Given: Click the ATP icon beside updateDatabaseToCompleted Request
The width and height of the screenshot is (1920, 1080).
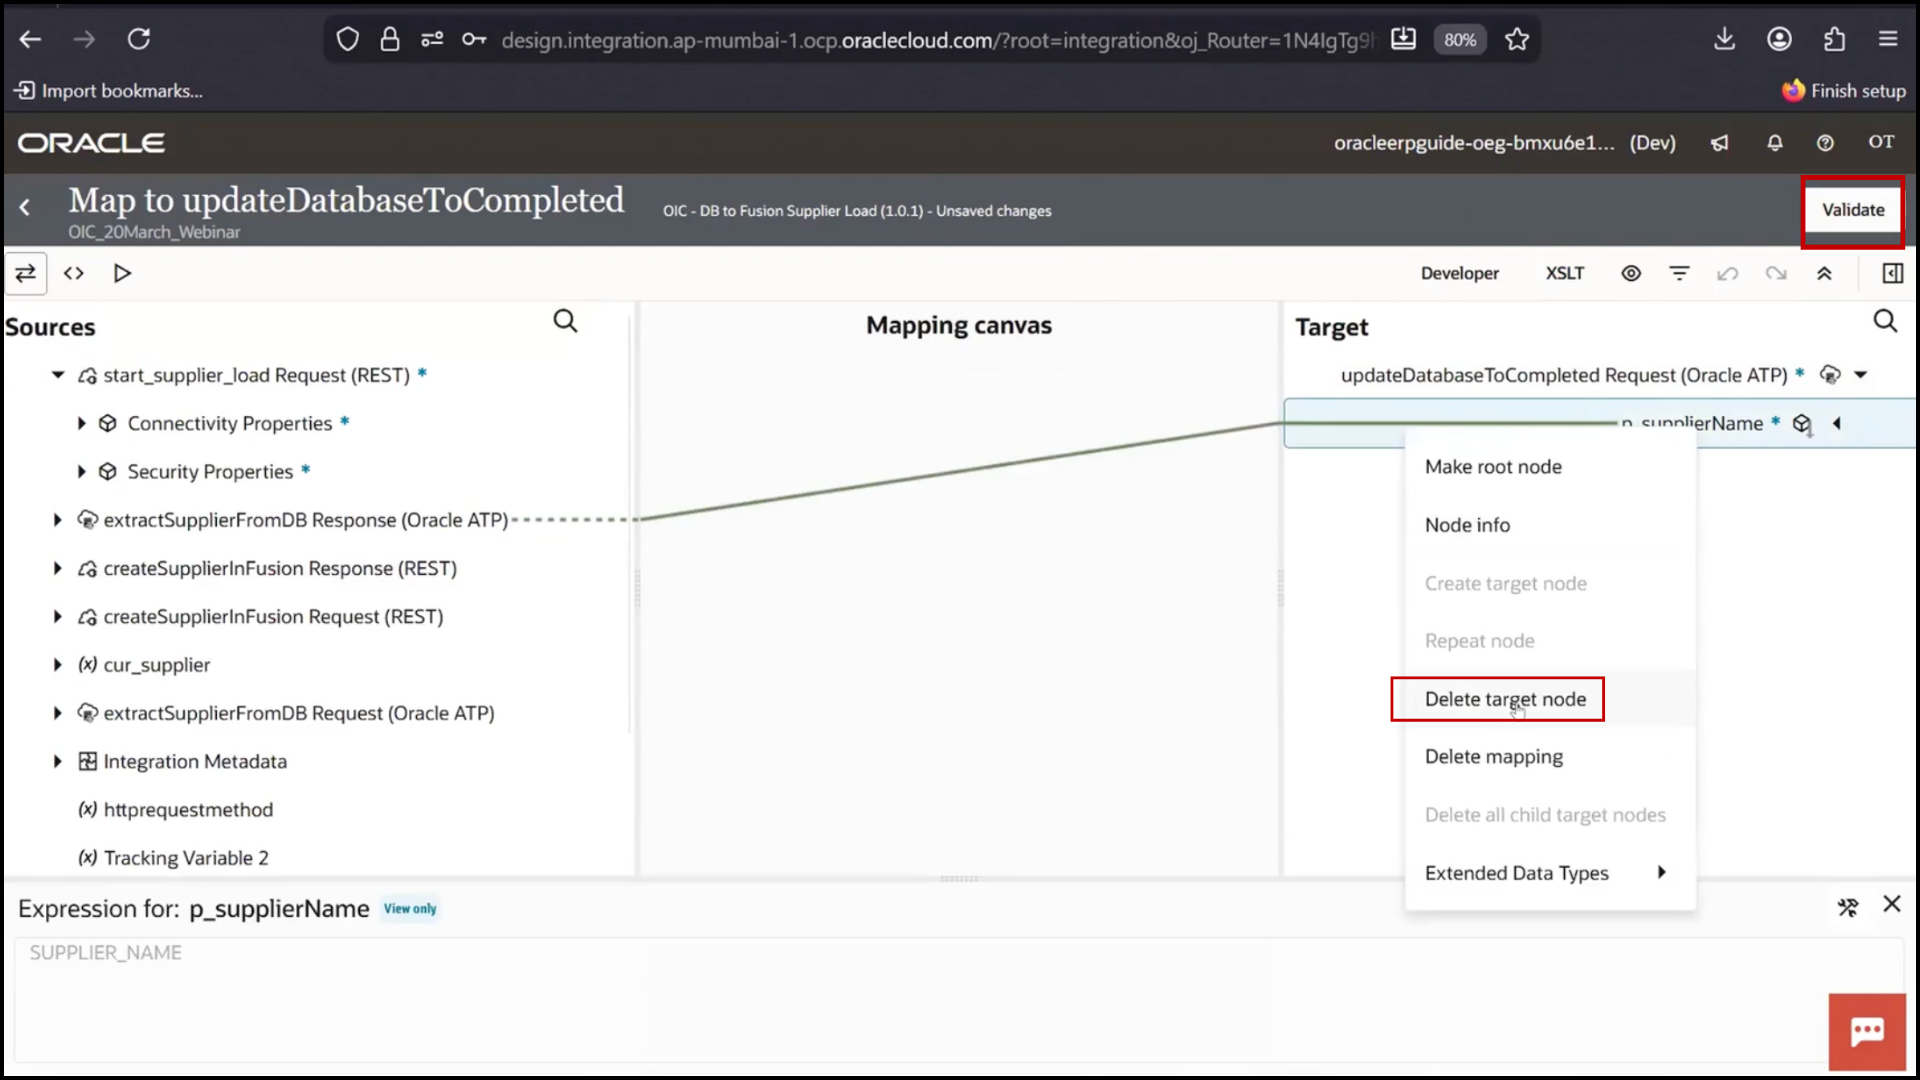Looking at the screenshot, I should (1830, 375).
